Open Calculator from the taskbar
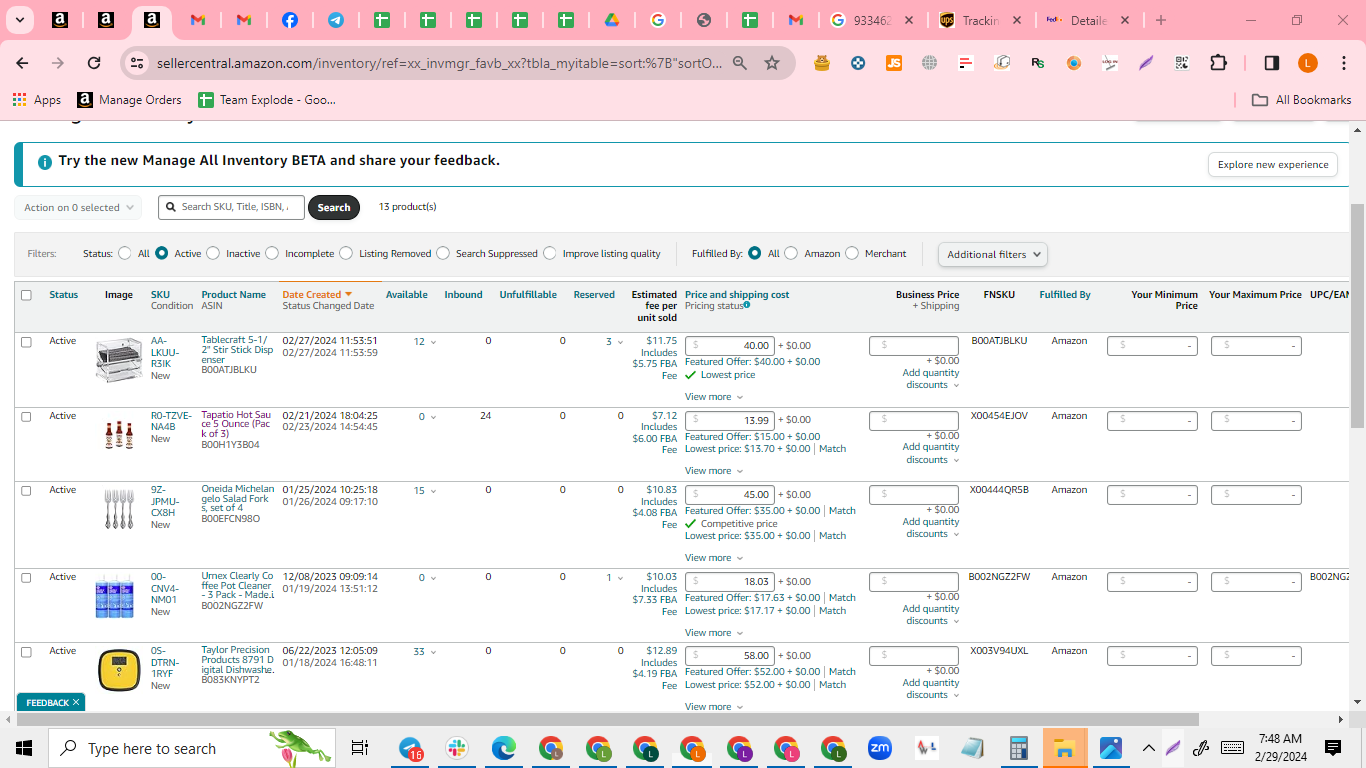Image resolution: width=1366 pixels, height=768 pixels. point(1018,748)
